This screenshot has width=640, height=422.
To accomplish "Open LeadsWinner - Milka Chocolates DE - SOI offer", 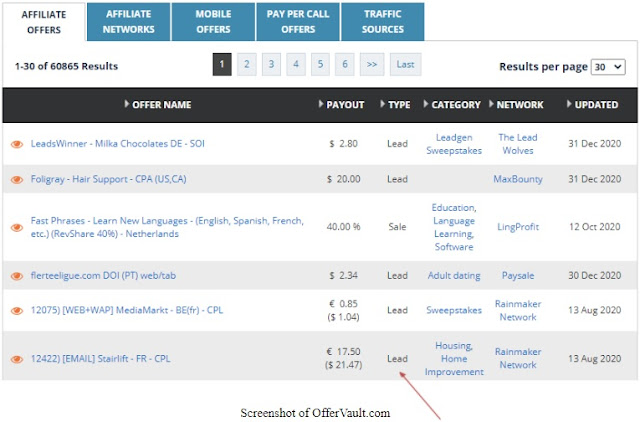I will point(118,144).
